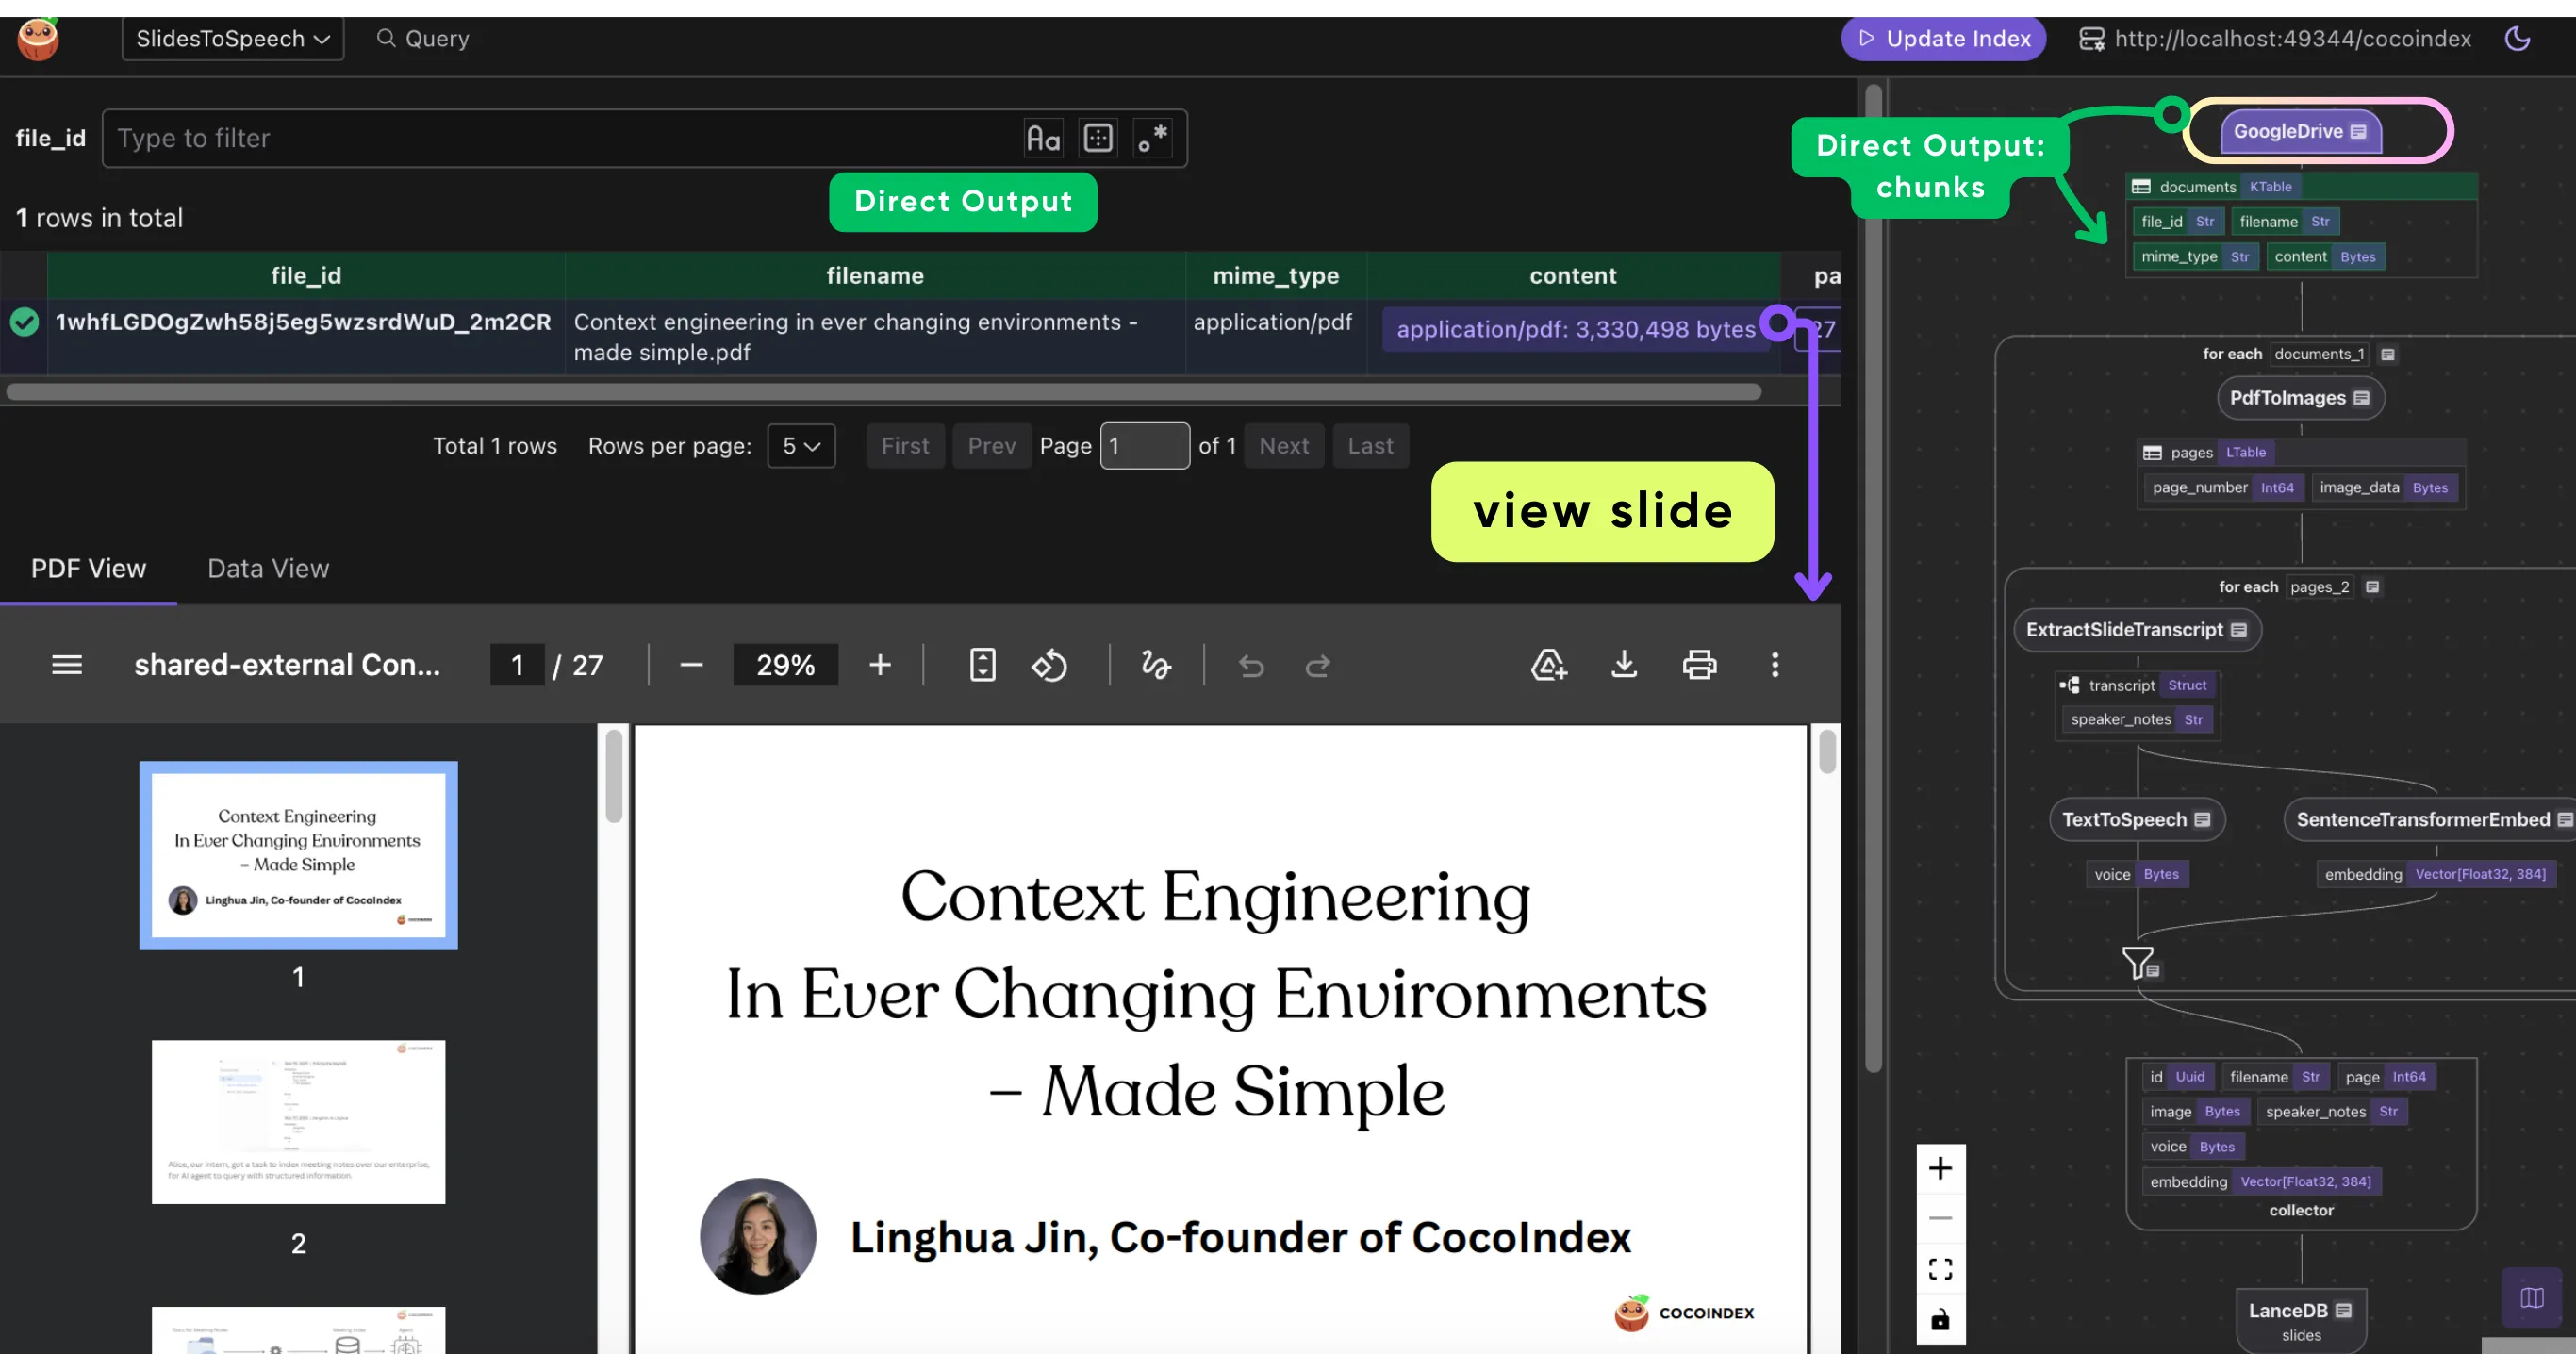Change rows per page value
Viewport: 2576px width, 1354px height.
(800, 446)
